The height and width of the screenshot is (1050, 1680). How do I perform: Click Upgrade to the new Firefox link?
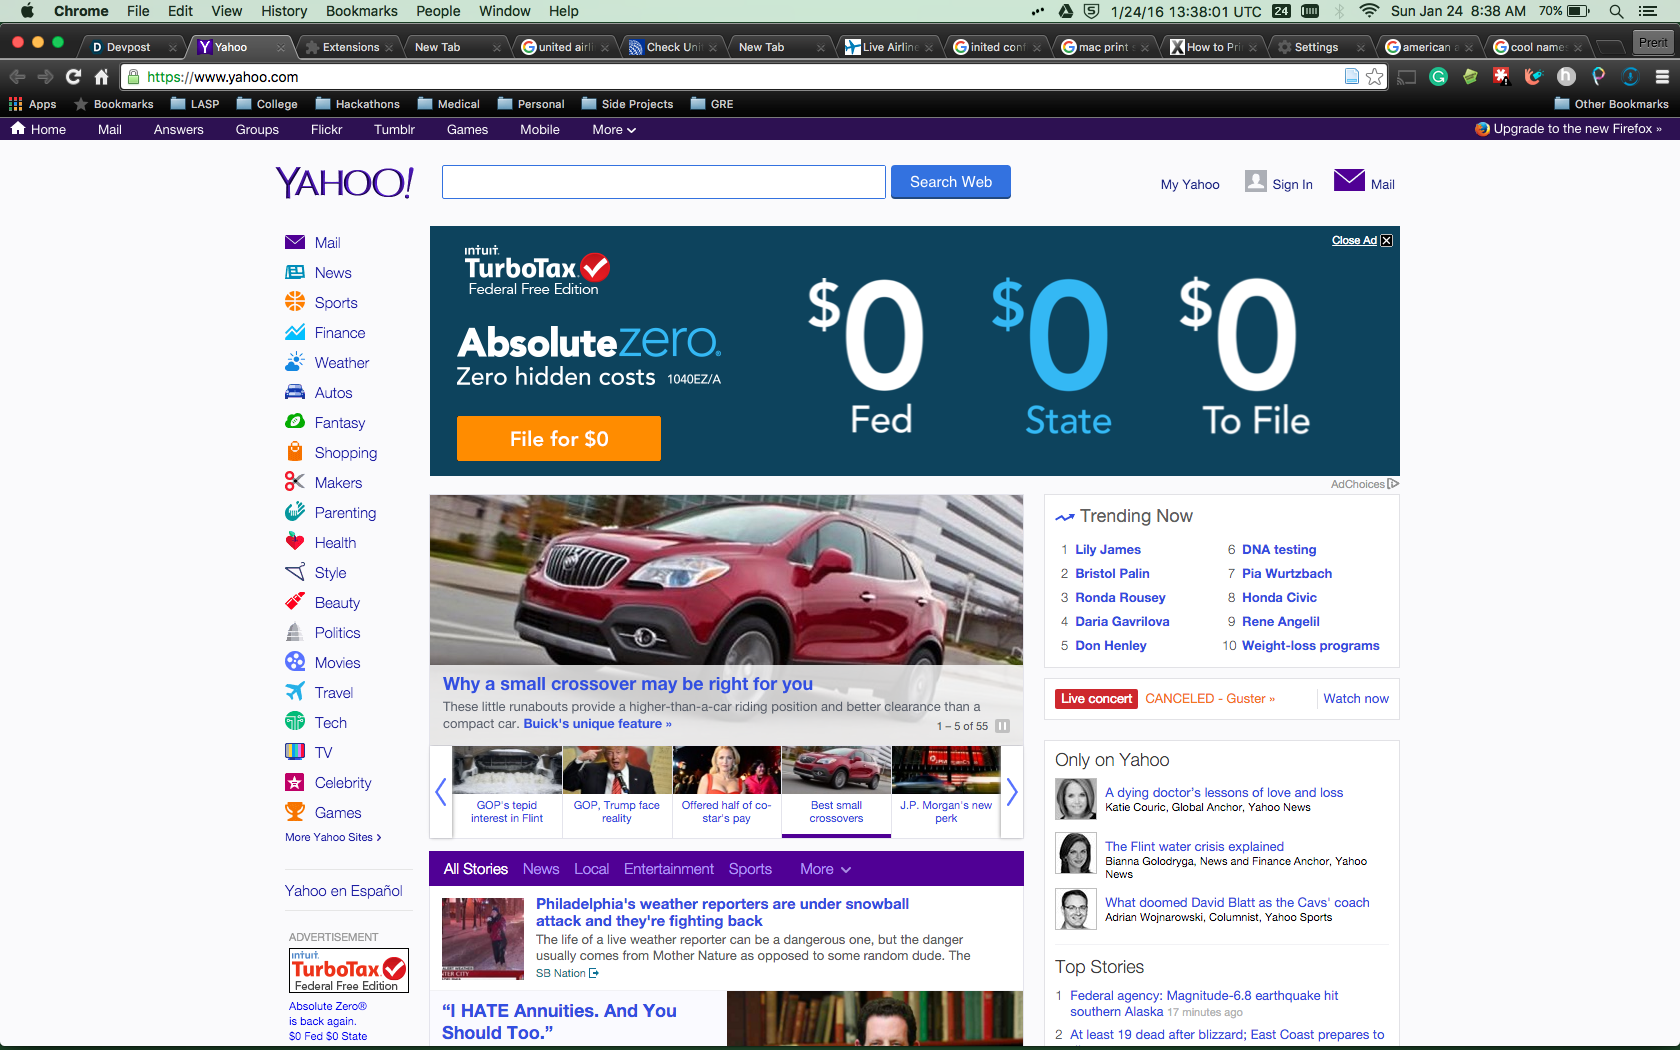tap(1569, 129)
